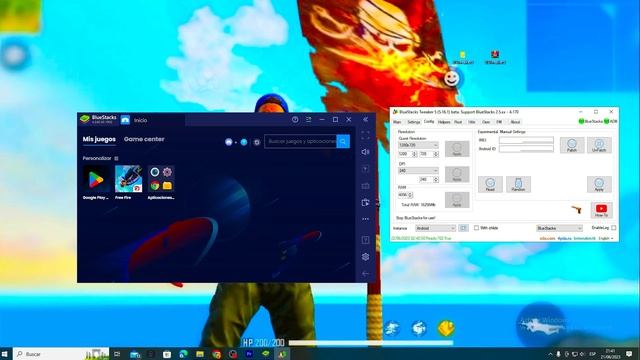Screen dimensions: 640x360
Task: Open the BlueStacks Inicio home tab icon
Action: pyautogui.click(x=125, y=120)
